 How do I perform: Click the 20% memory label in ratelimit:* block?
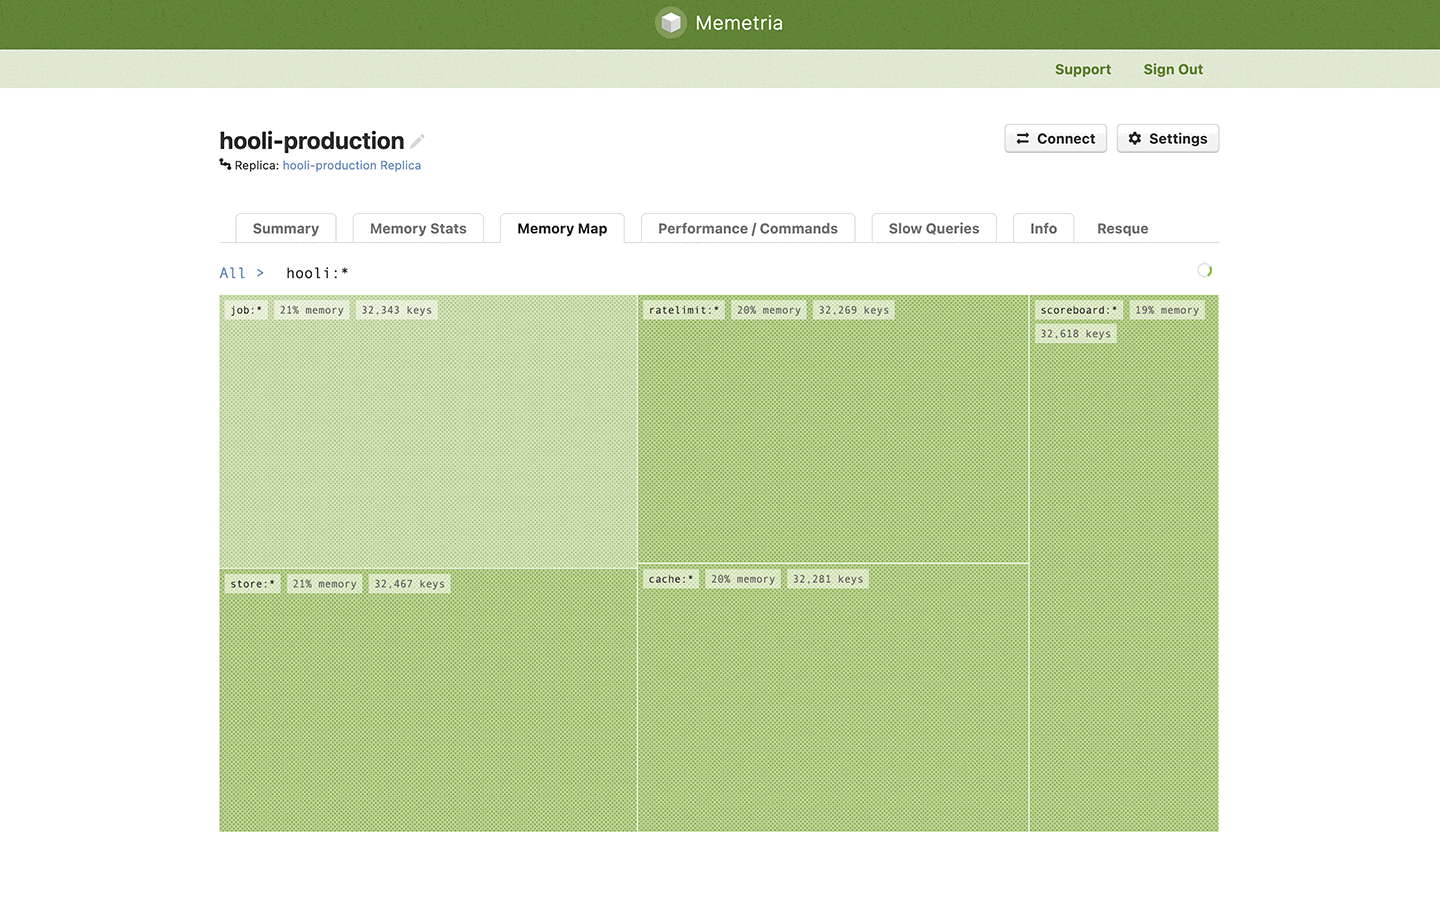click(x=769, y=310)
